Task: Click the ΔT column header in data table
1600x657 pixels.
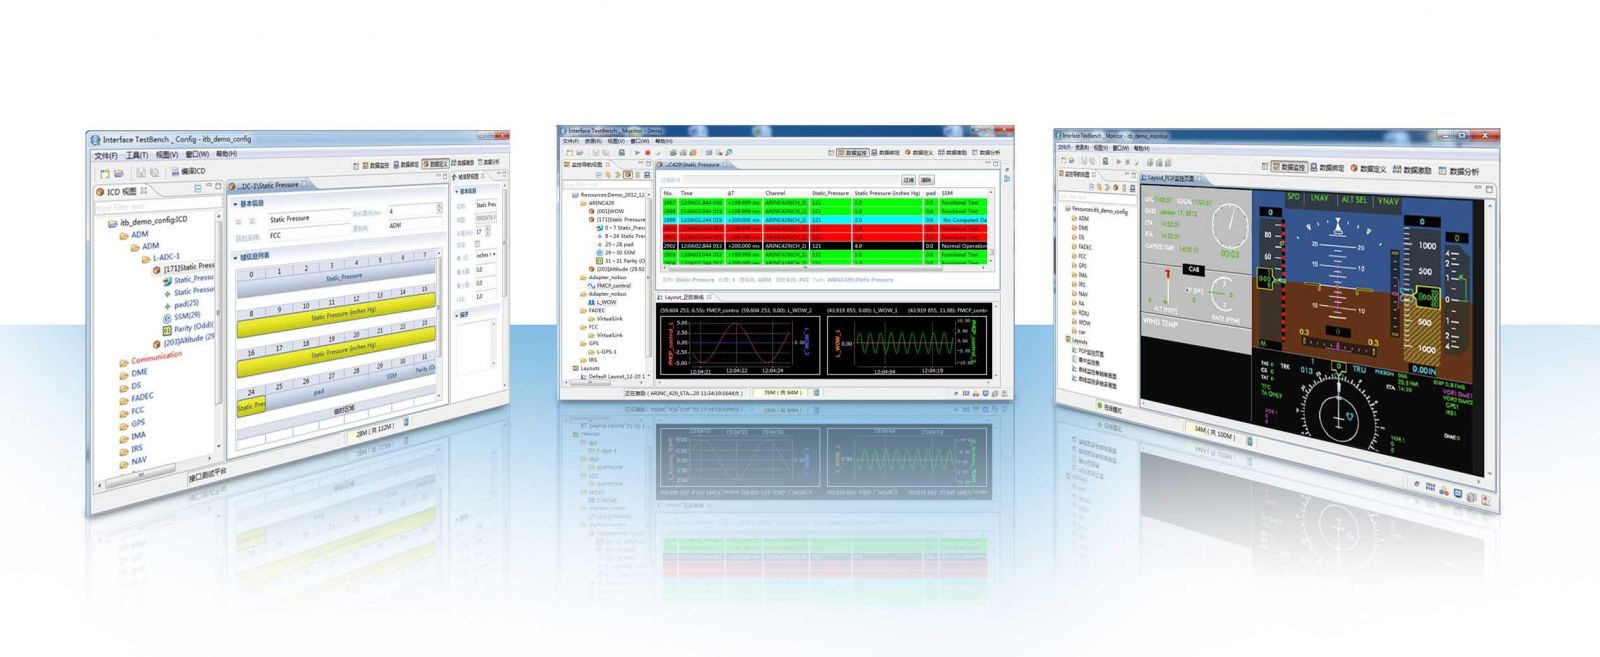Action: click(731, 193)
